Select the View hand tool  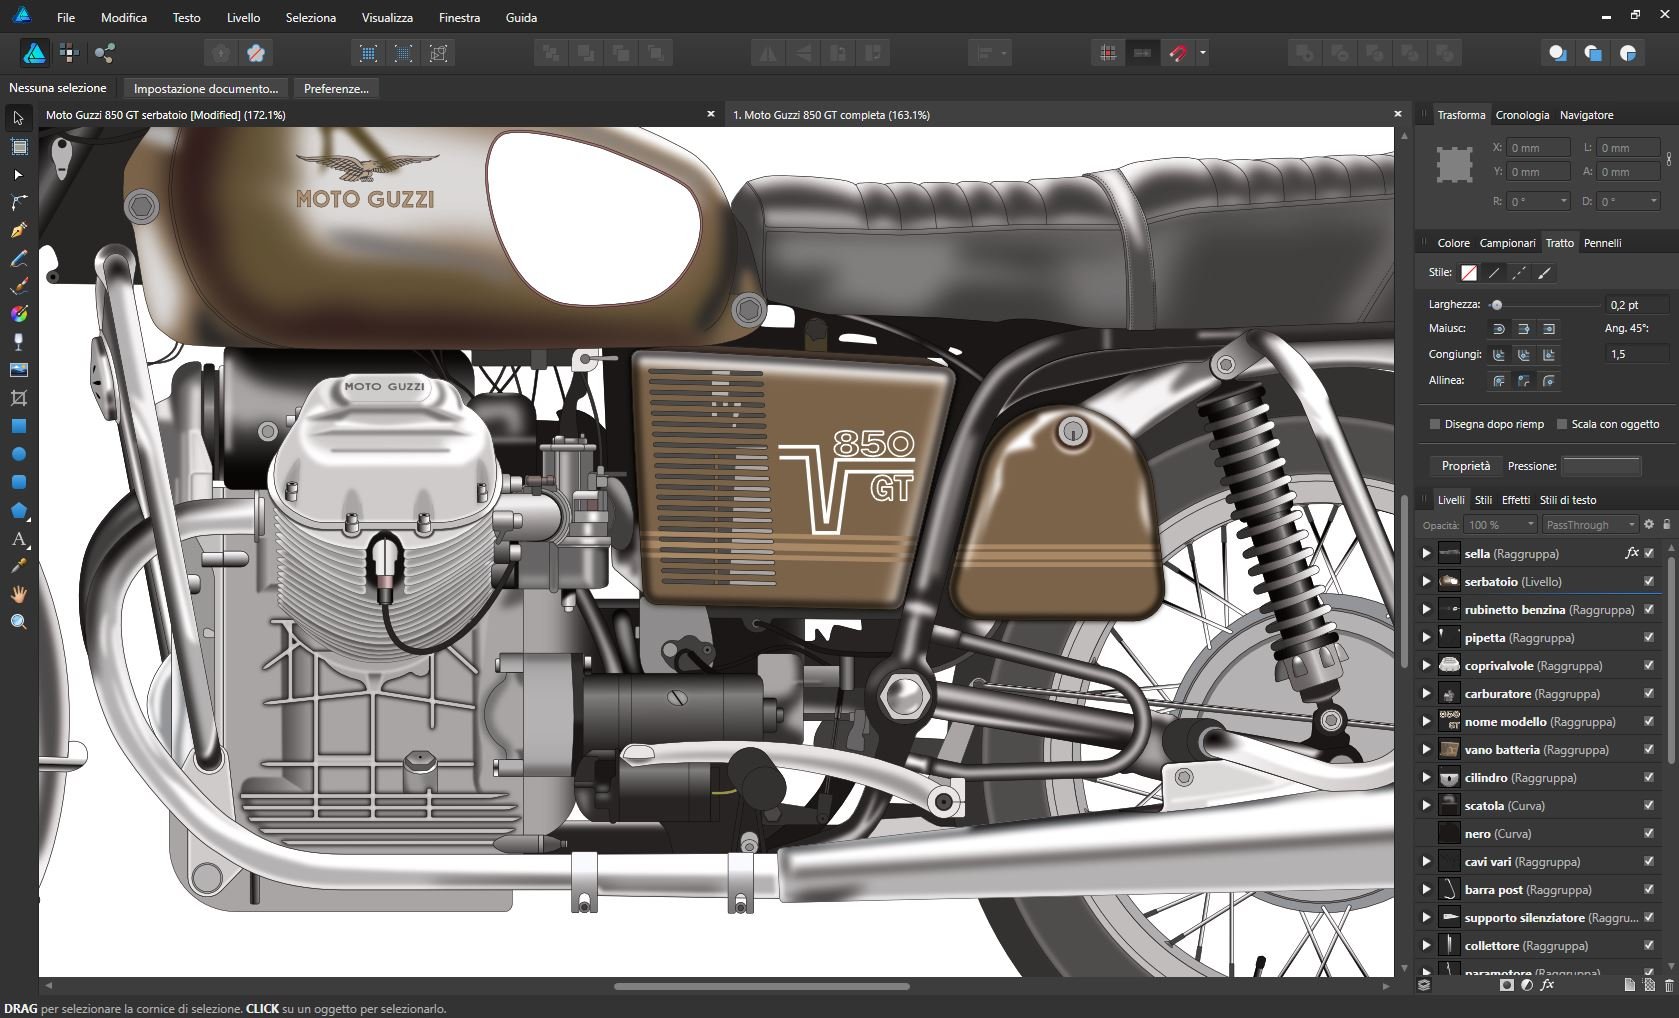click(x=18, y=594)
